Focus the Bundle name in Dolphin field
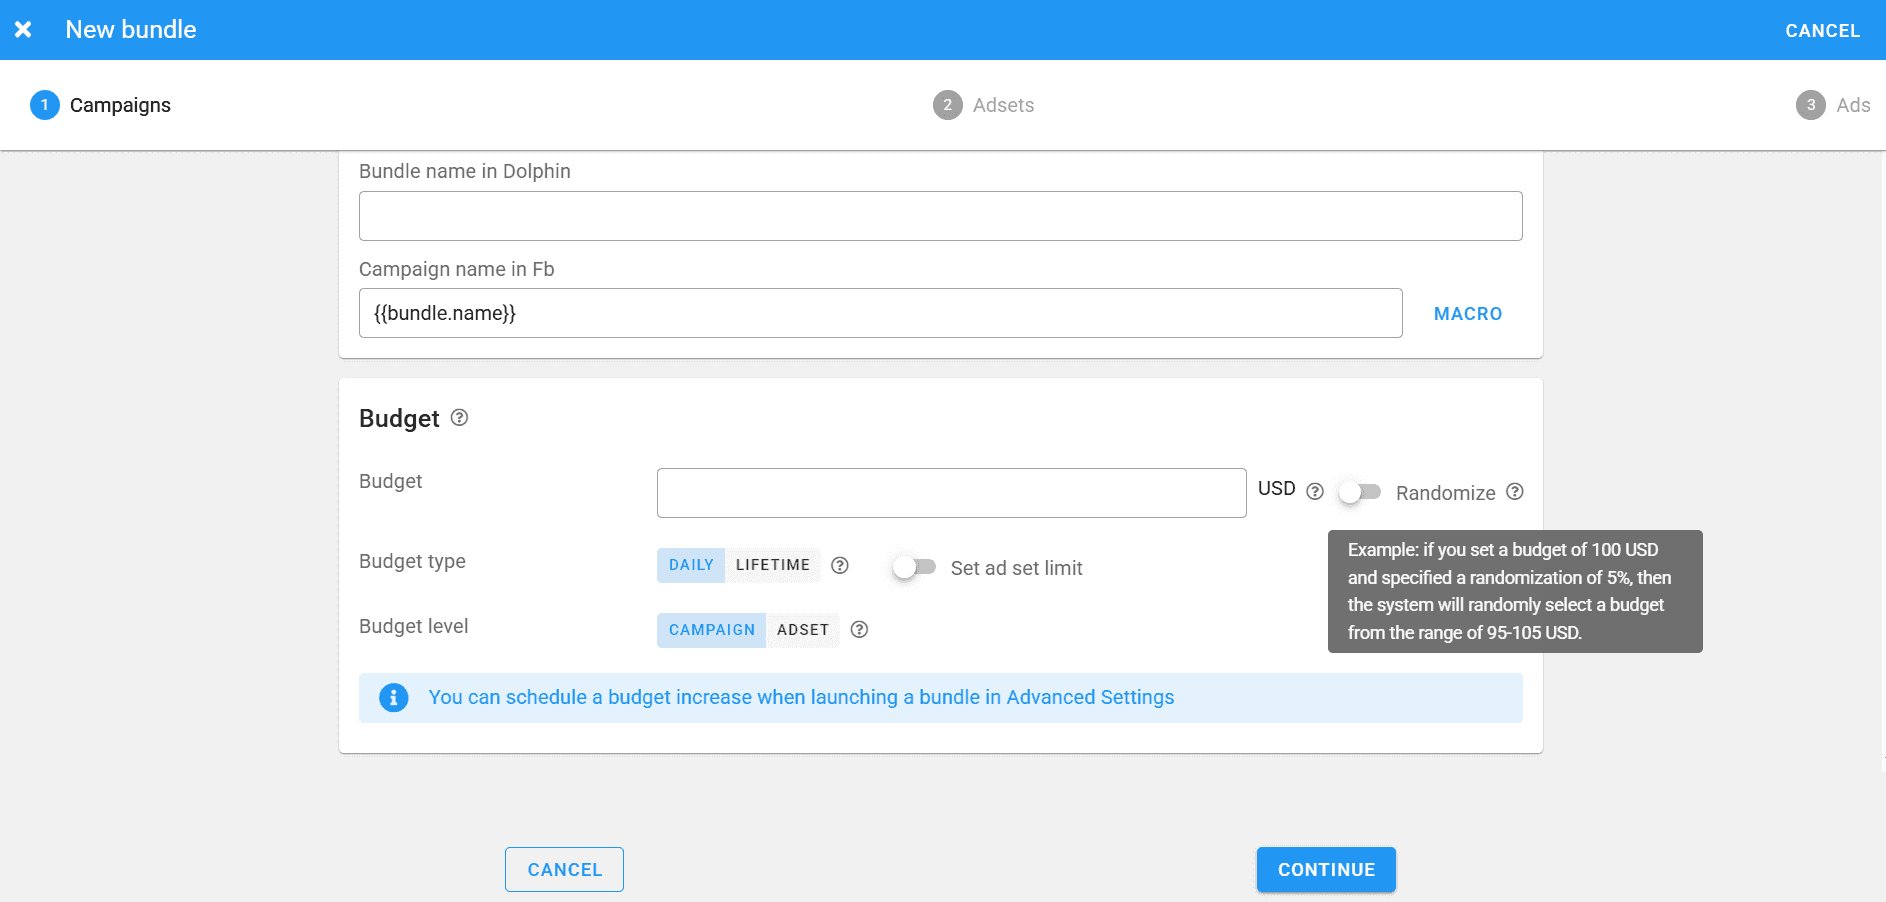 pos(940,216)
